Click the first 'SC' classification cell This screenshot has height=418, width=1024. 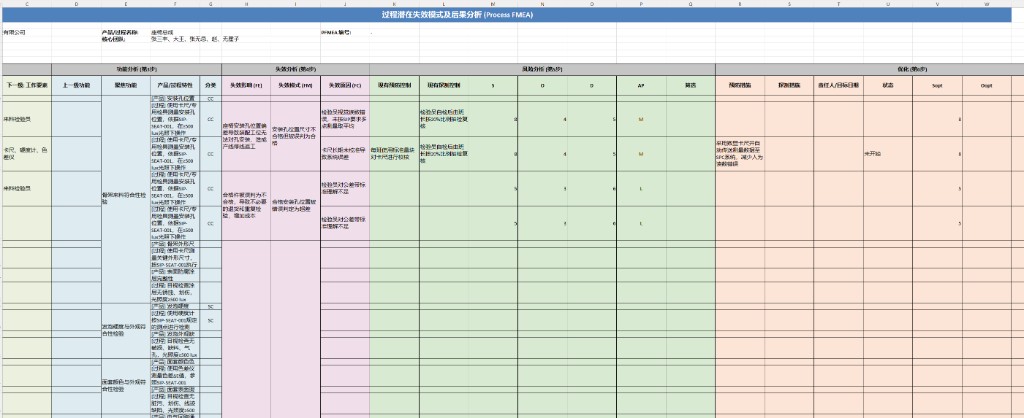coord(210,306)
